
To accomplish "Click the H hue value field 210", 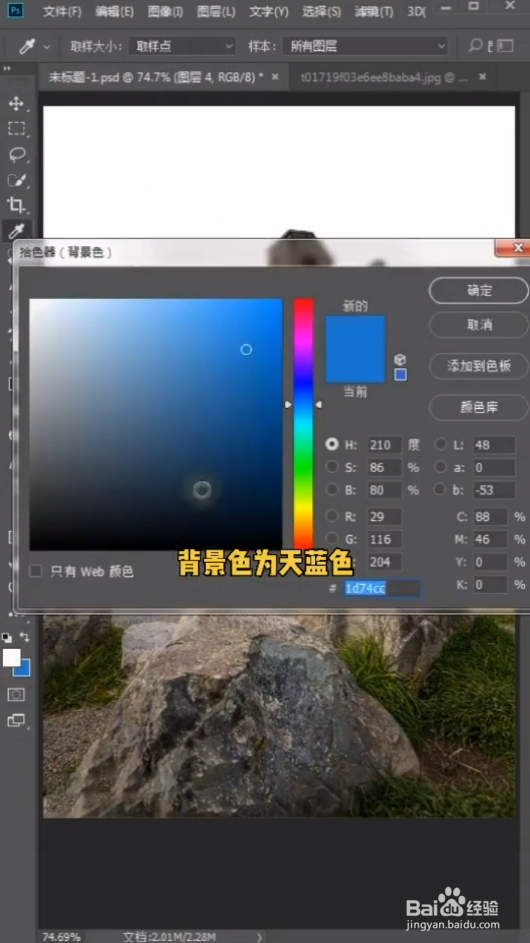I will coord(384,445).
